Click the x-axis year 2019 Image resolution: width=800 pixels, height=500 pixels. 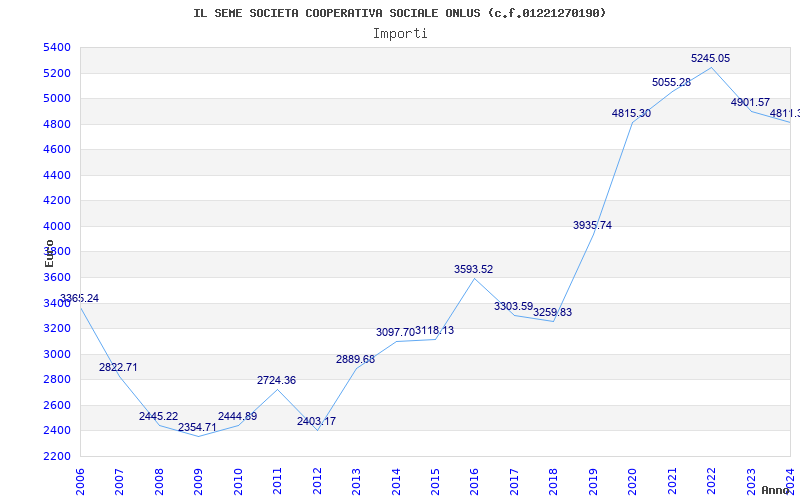point(593,482)
